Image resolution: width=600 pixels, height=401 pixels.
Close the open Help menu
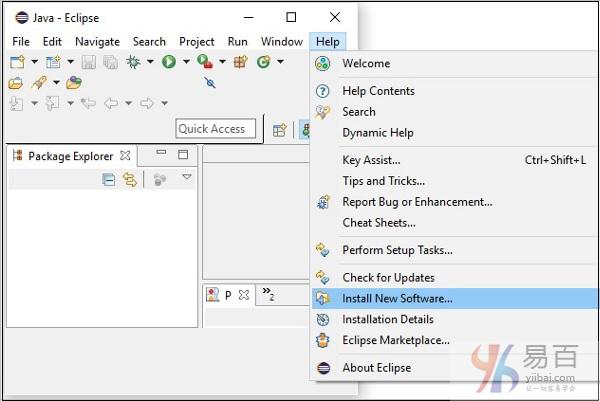328,42
